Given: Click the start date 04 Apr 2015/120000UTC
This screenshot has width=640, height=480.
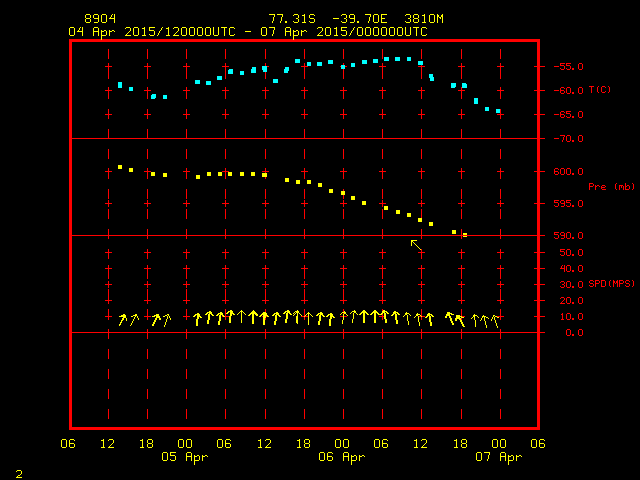Looking at the screenshot, I should (152, 32).
